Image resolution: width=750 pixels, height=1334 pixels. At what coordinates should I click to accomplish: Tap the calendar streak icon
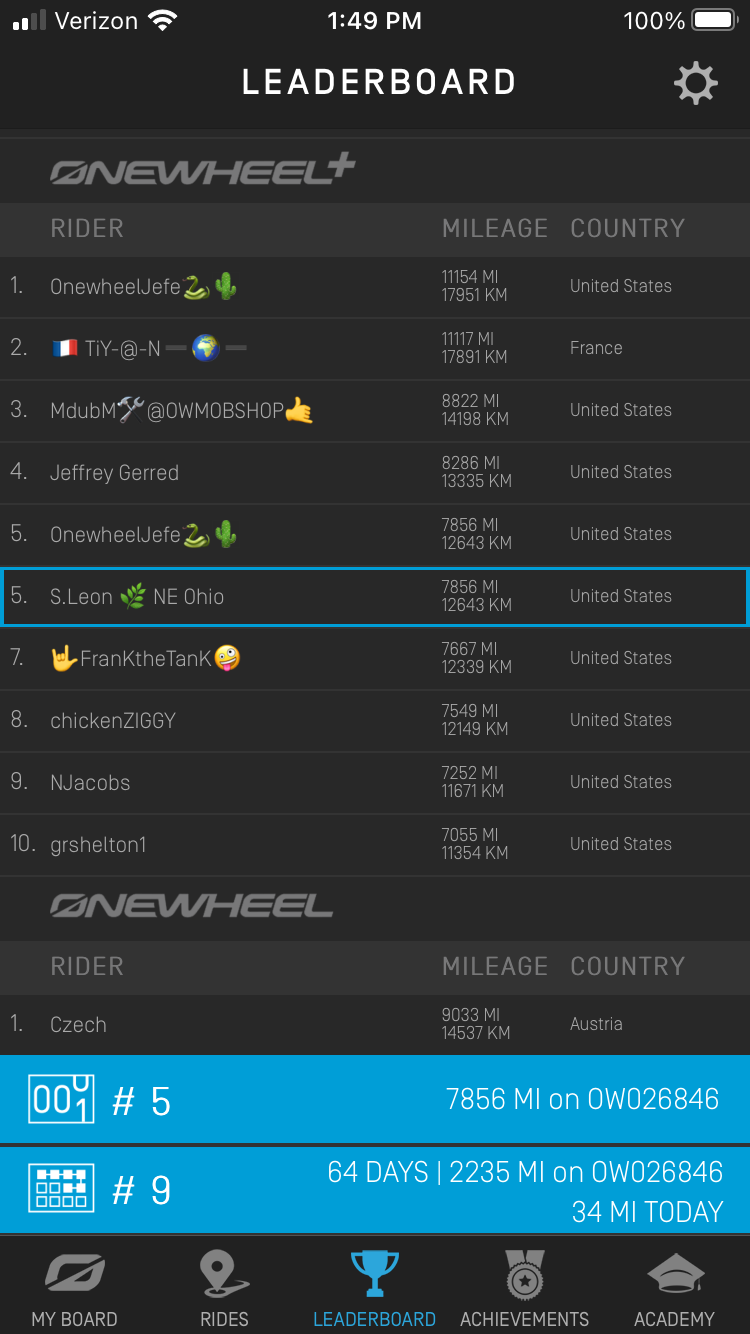[61, 1188]
